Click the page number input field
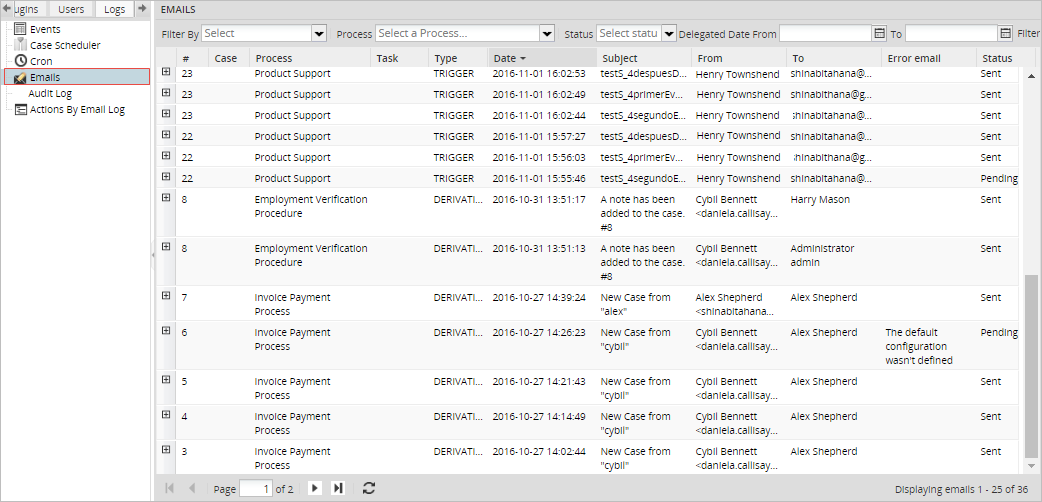This screenshot has width=1042, height=502. pyautogui.click(x=256, y=489)
